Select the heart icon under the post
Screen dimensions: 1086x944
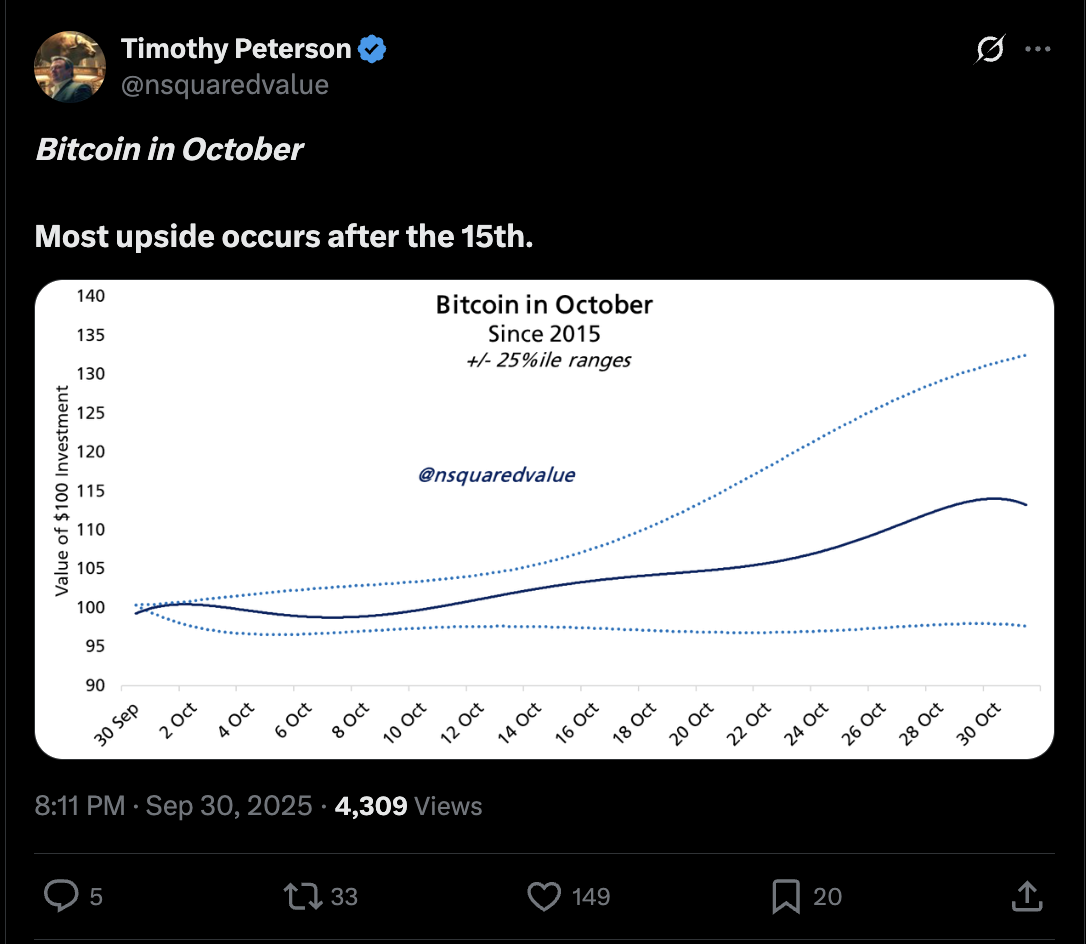[543, 897]
